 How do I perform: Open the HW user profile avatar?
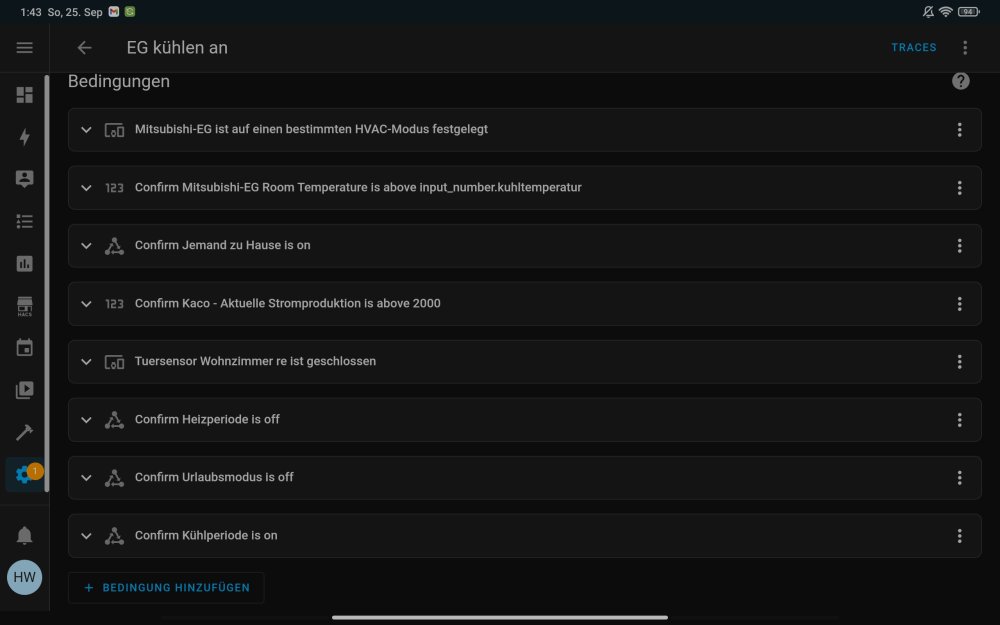click(24, 577)
